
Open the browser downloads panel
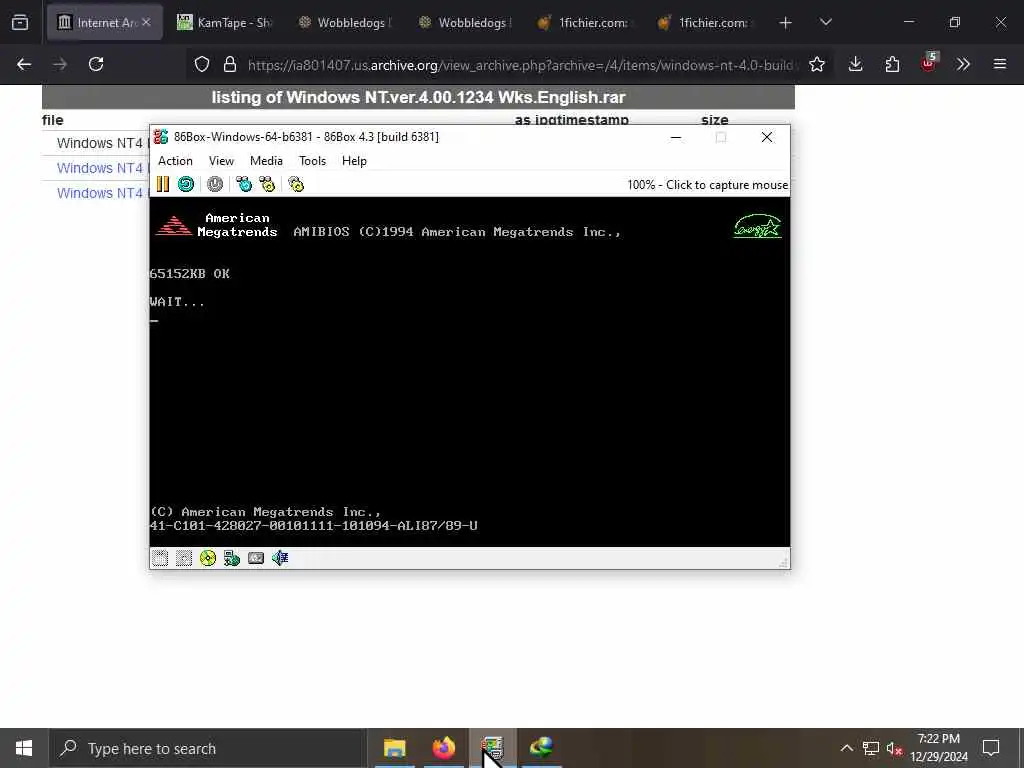point(856,64)
